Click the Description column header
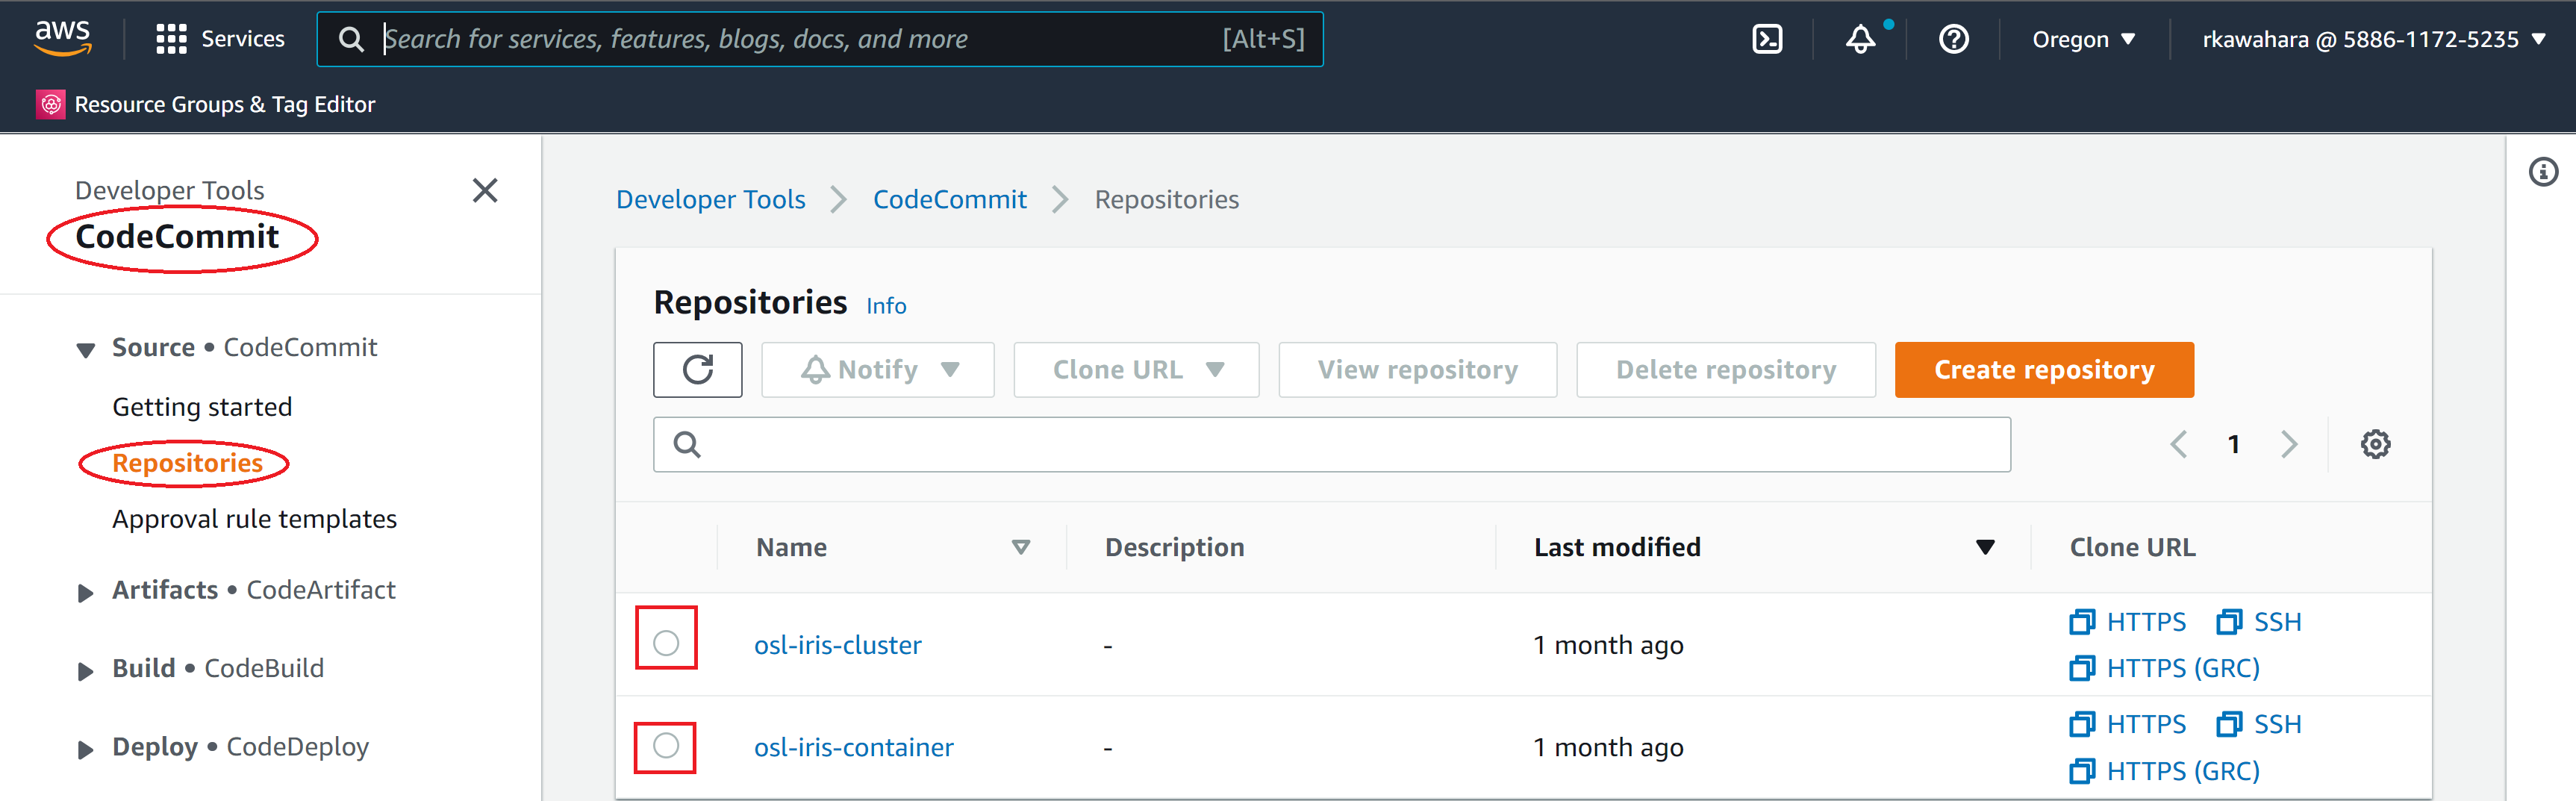The image size is (2576, 801). (1174, 548)
